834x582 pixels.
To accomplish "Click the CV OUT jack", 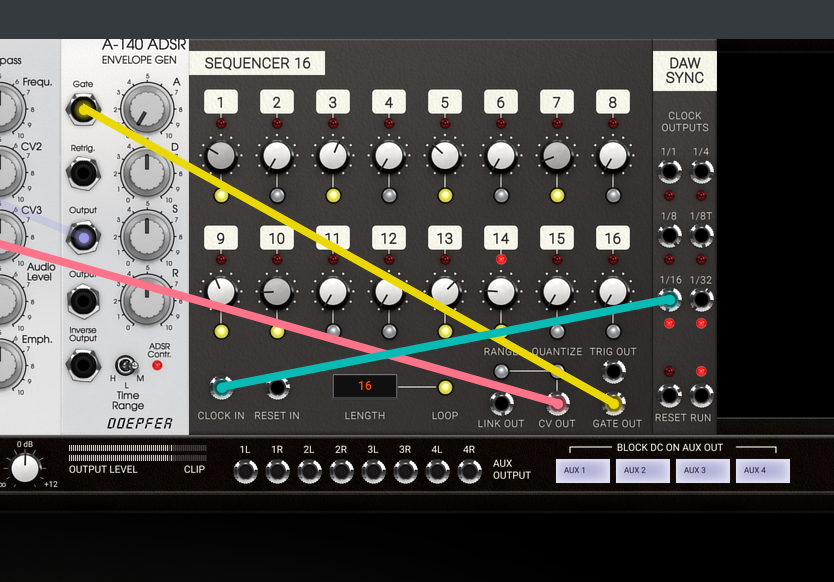I will tap(557, 403).
